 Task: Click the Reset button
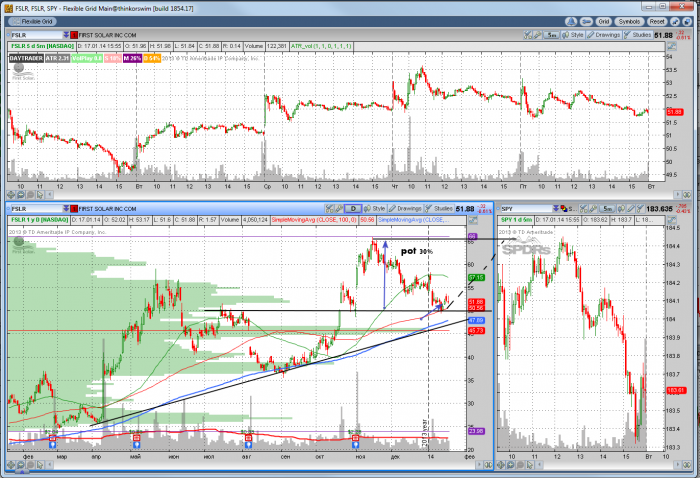click(657, 21)
